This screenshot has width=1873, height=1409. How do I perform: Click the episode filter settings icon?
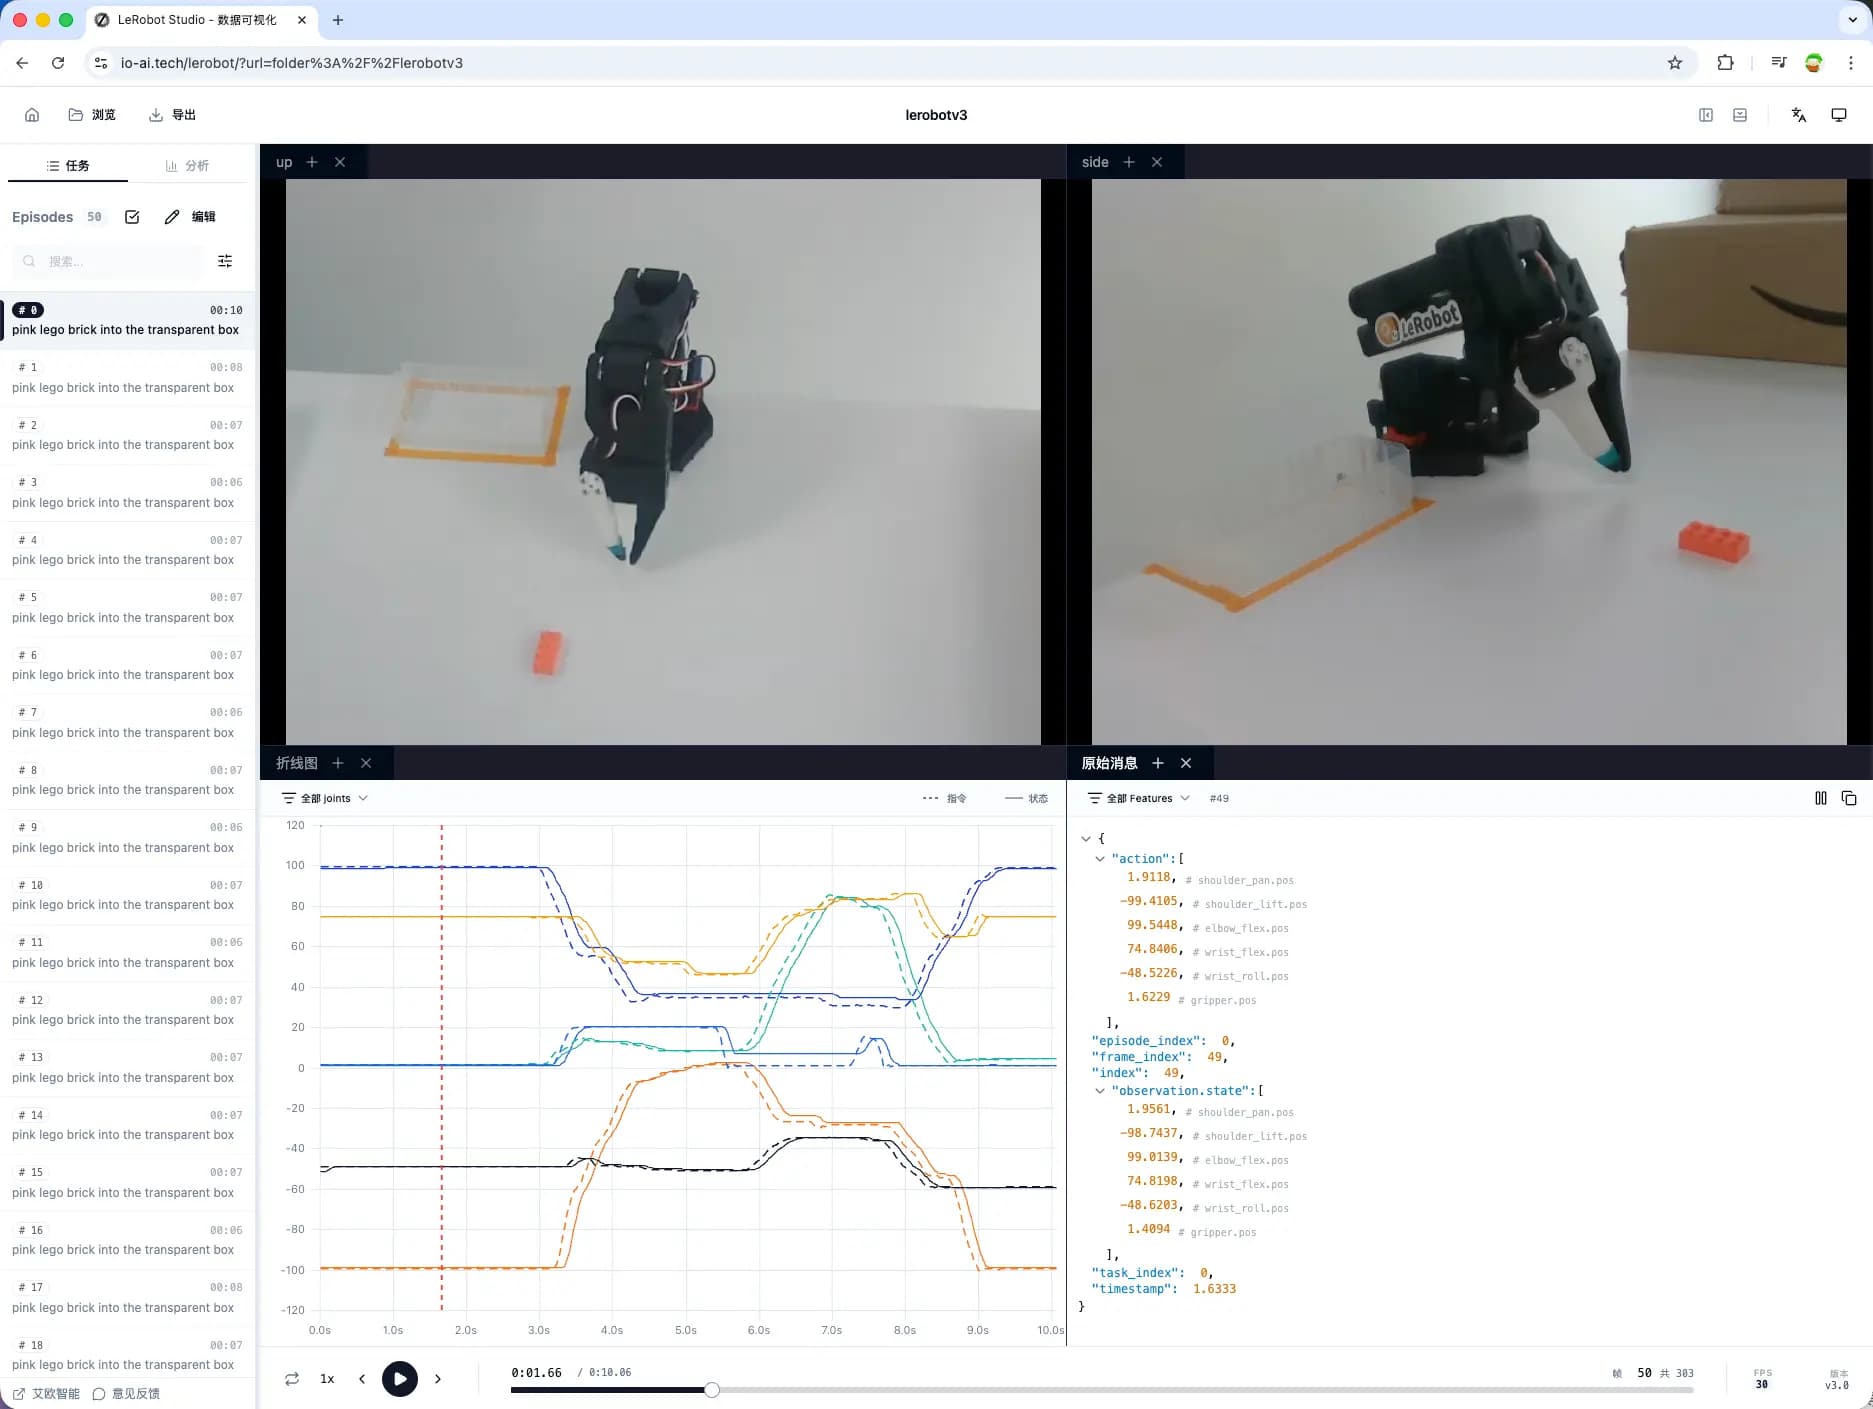pos(225,261)
